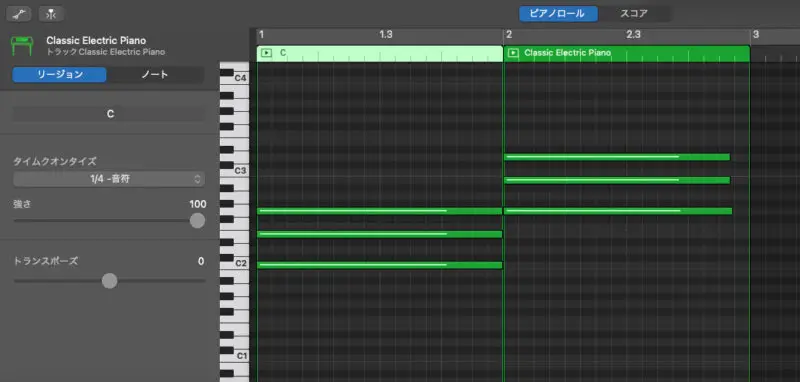Switch to the ピアノロール tab
Viewport: 800px width, 382px height.
pyautogui.click(x=559, y=14)
